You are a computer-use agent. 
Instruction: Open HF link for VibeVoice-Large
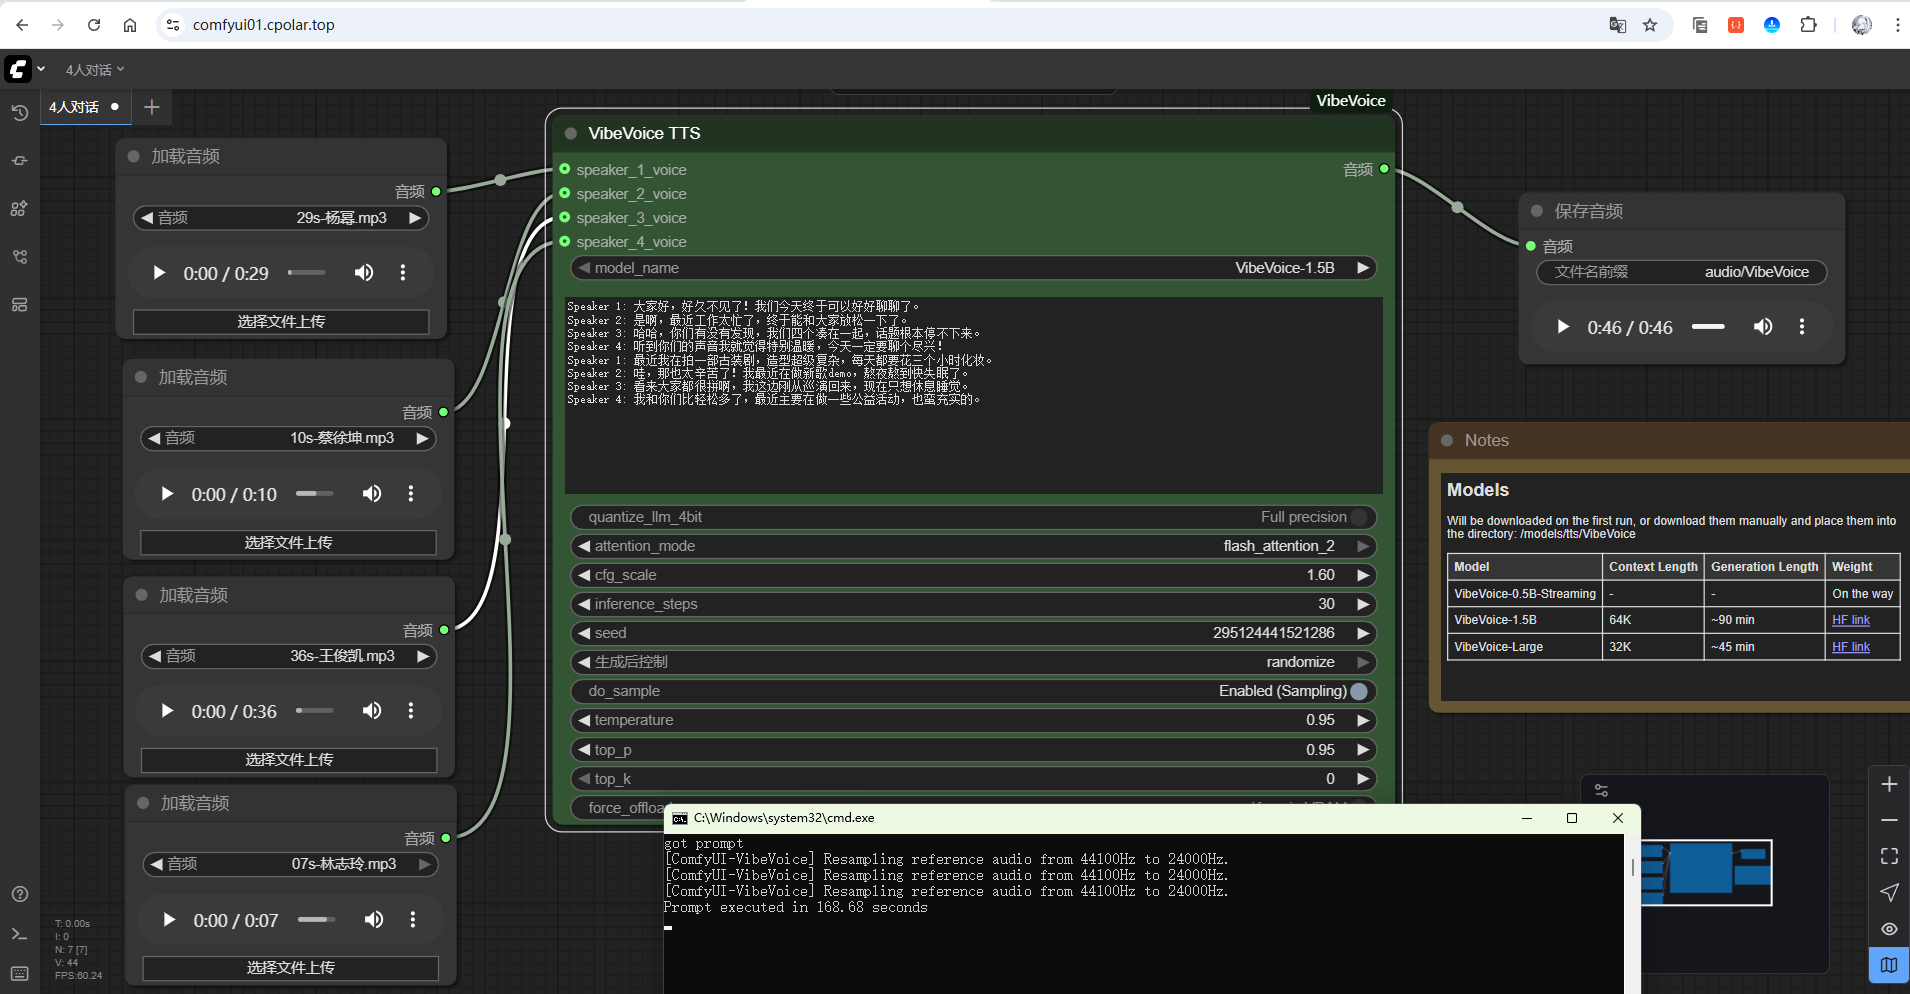(x=1850, y=647)
